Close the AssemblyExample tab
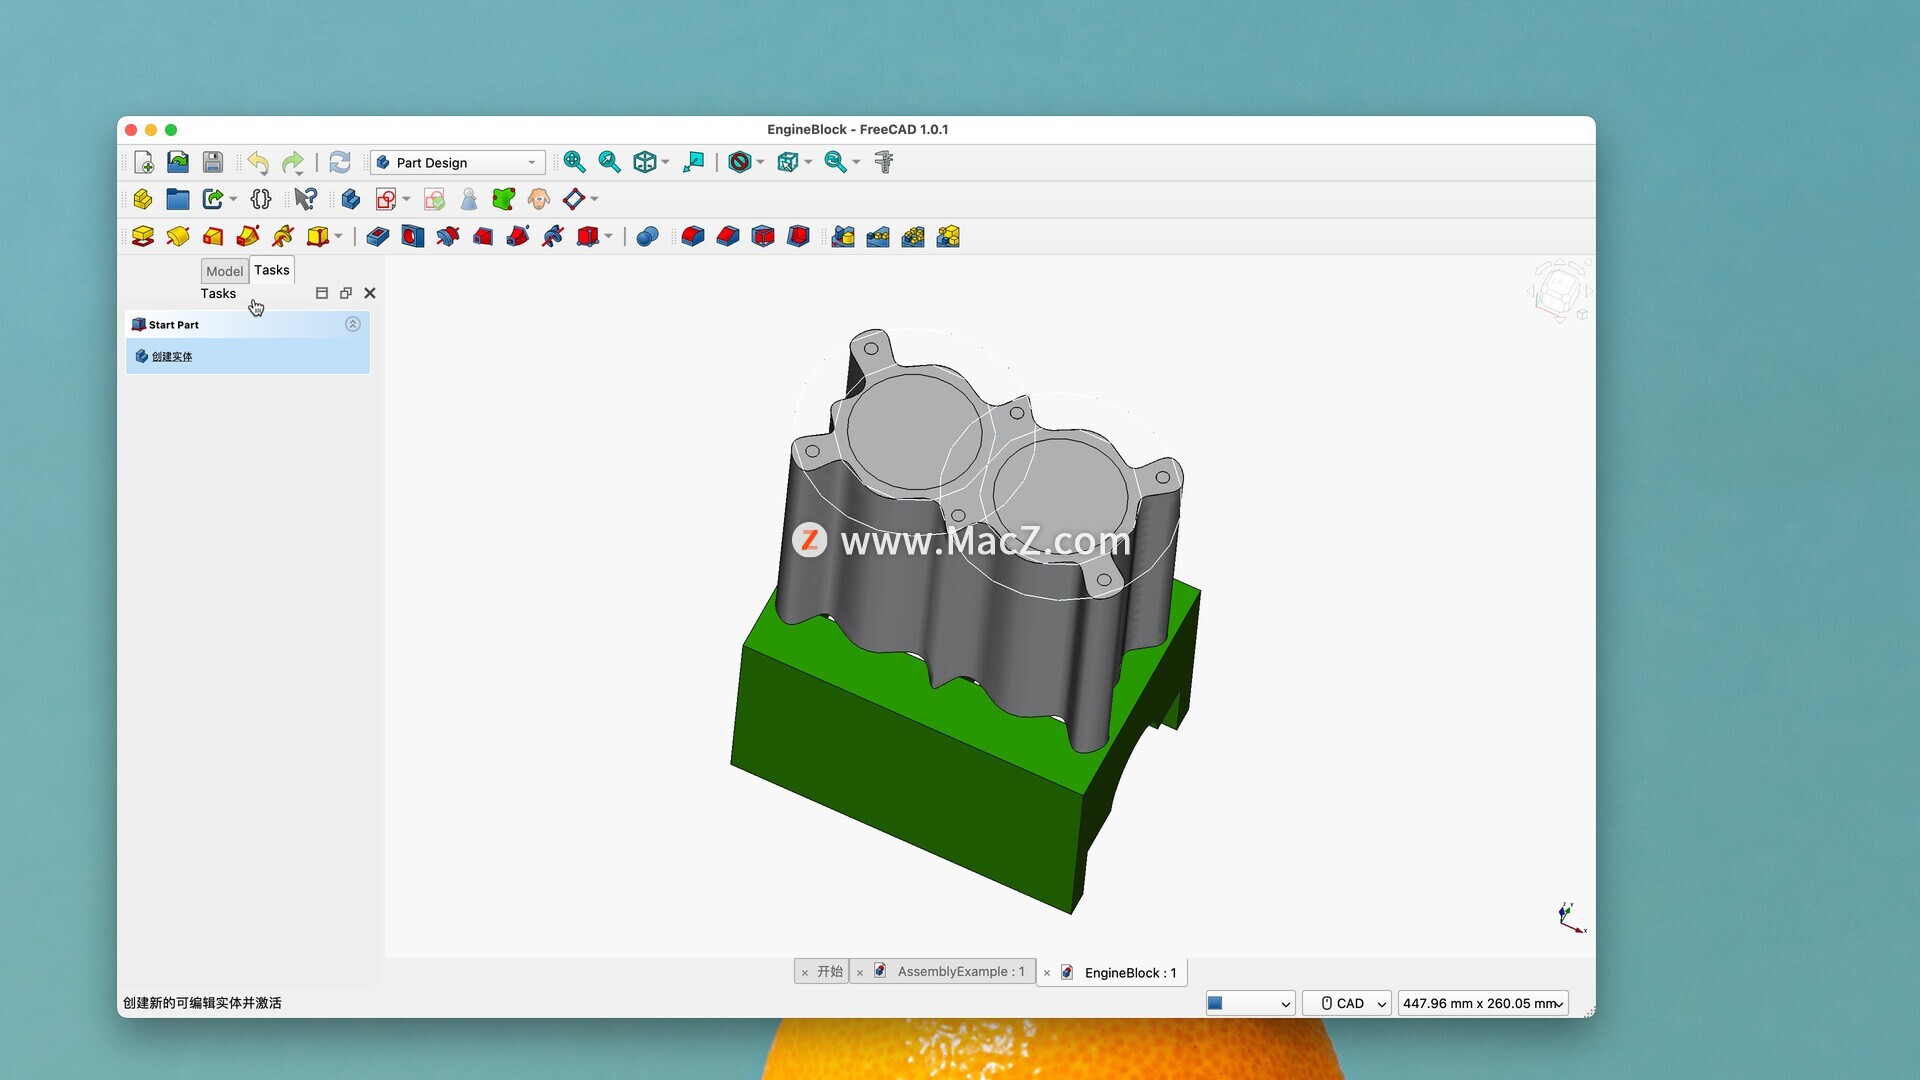The height and width of the screenshot is (1080, 1920). pos(860,972)
